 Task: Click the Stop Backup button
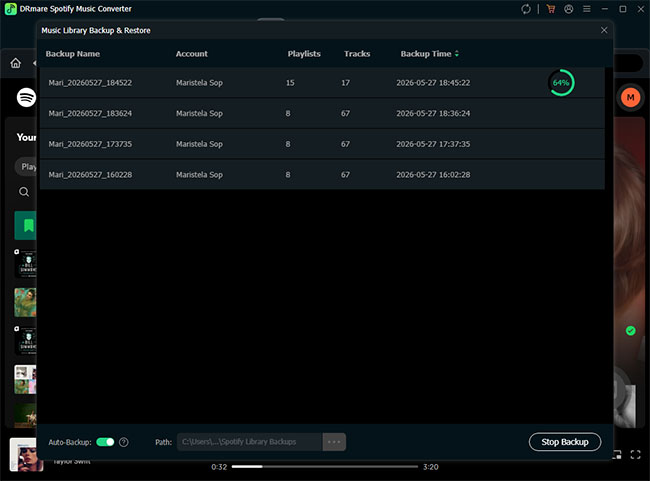pos(565,442)
